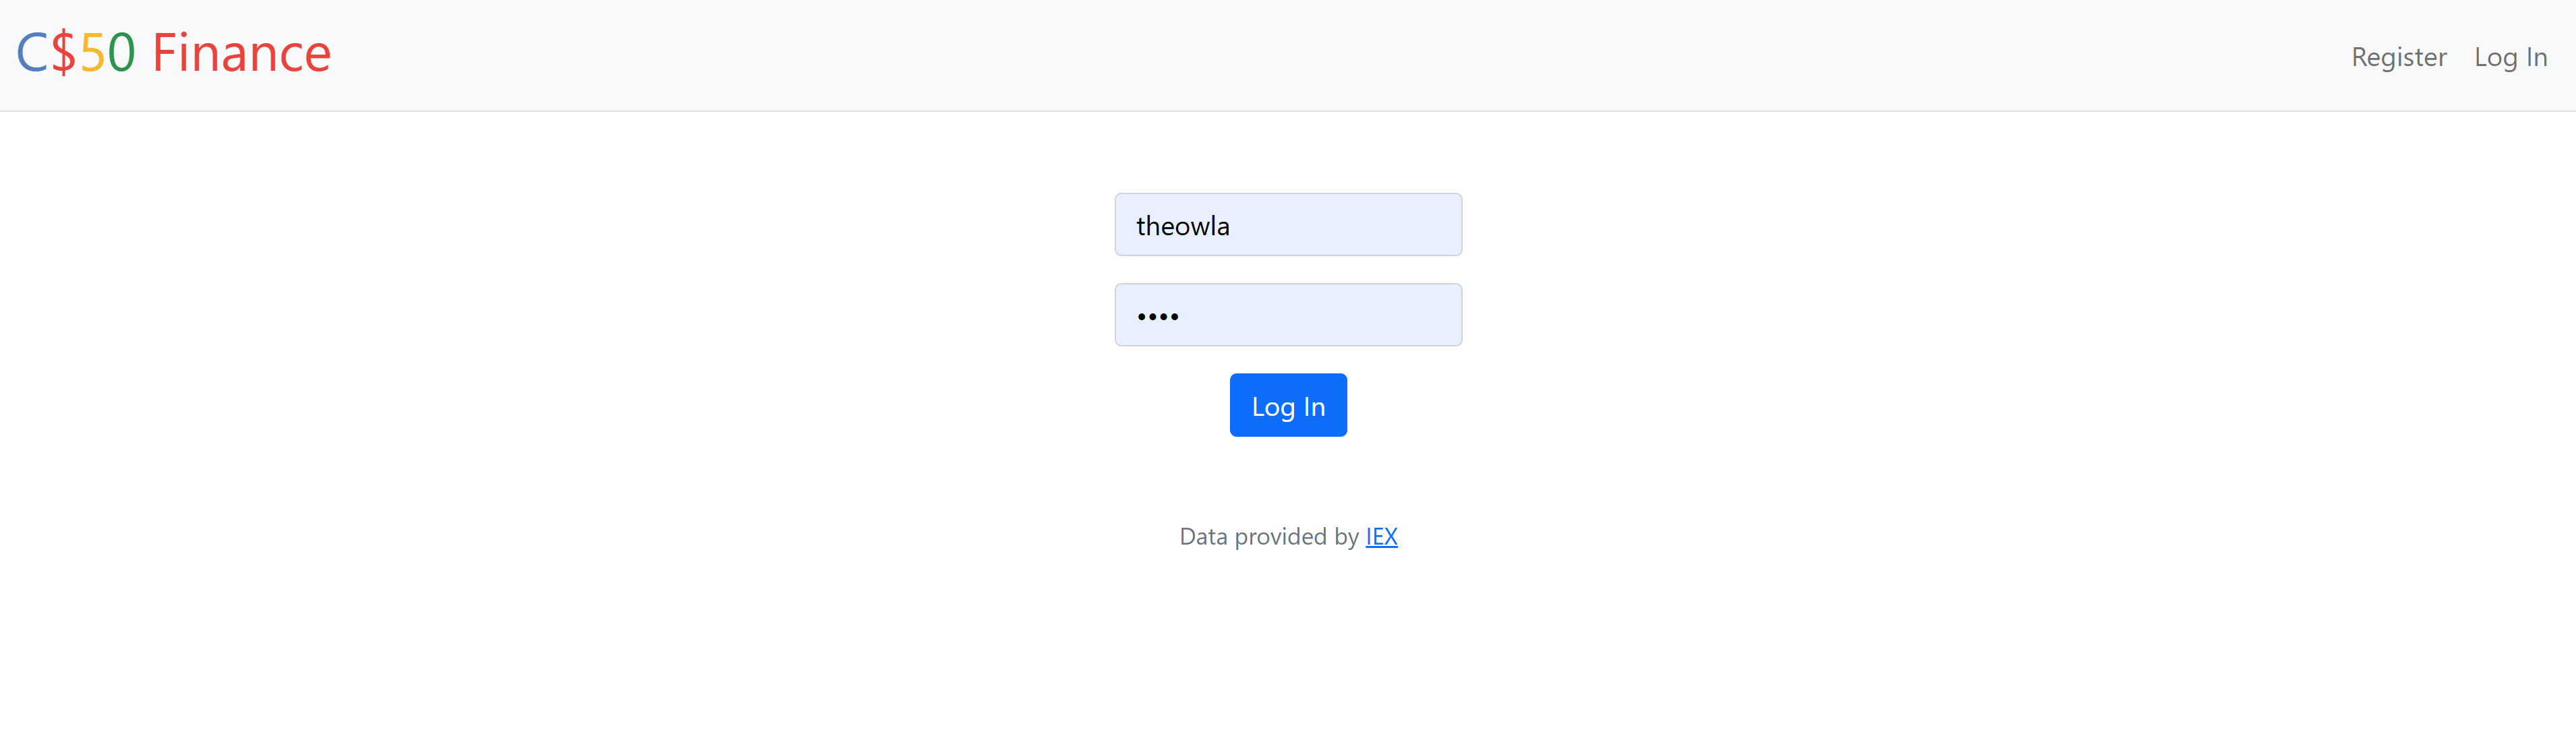
Task: Select the Register link in the top bar
Action: (2398, 57)
